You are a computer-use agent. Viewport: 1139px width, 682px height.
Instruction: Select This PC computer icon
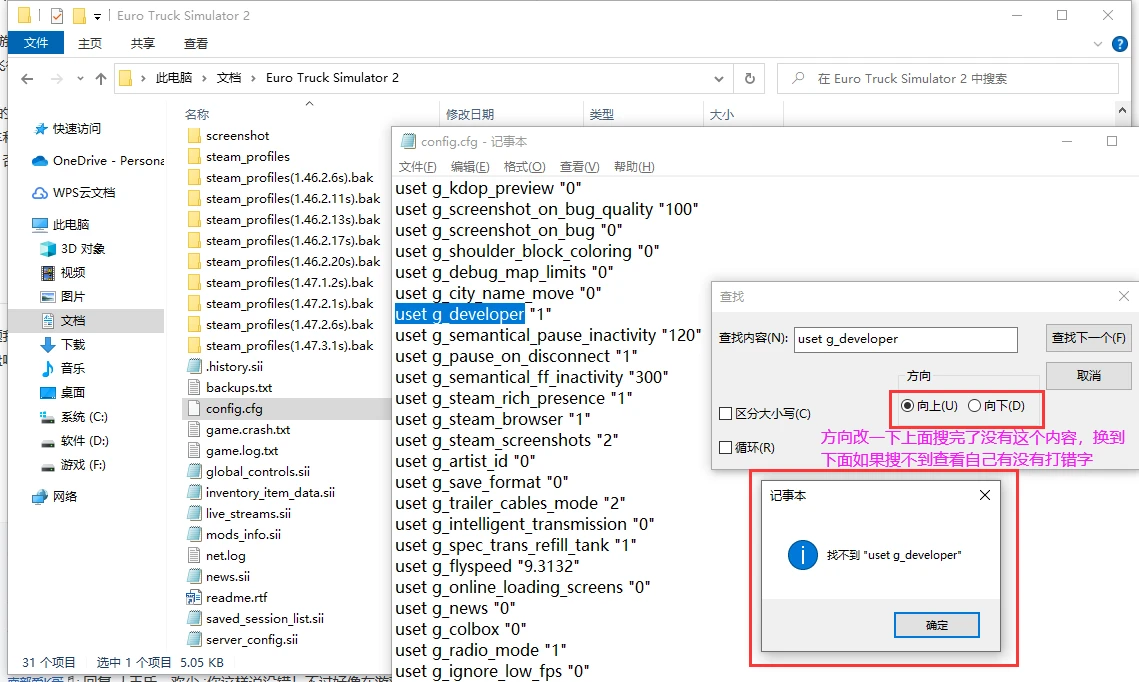(40, 224)
